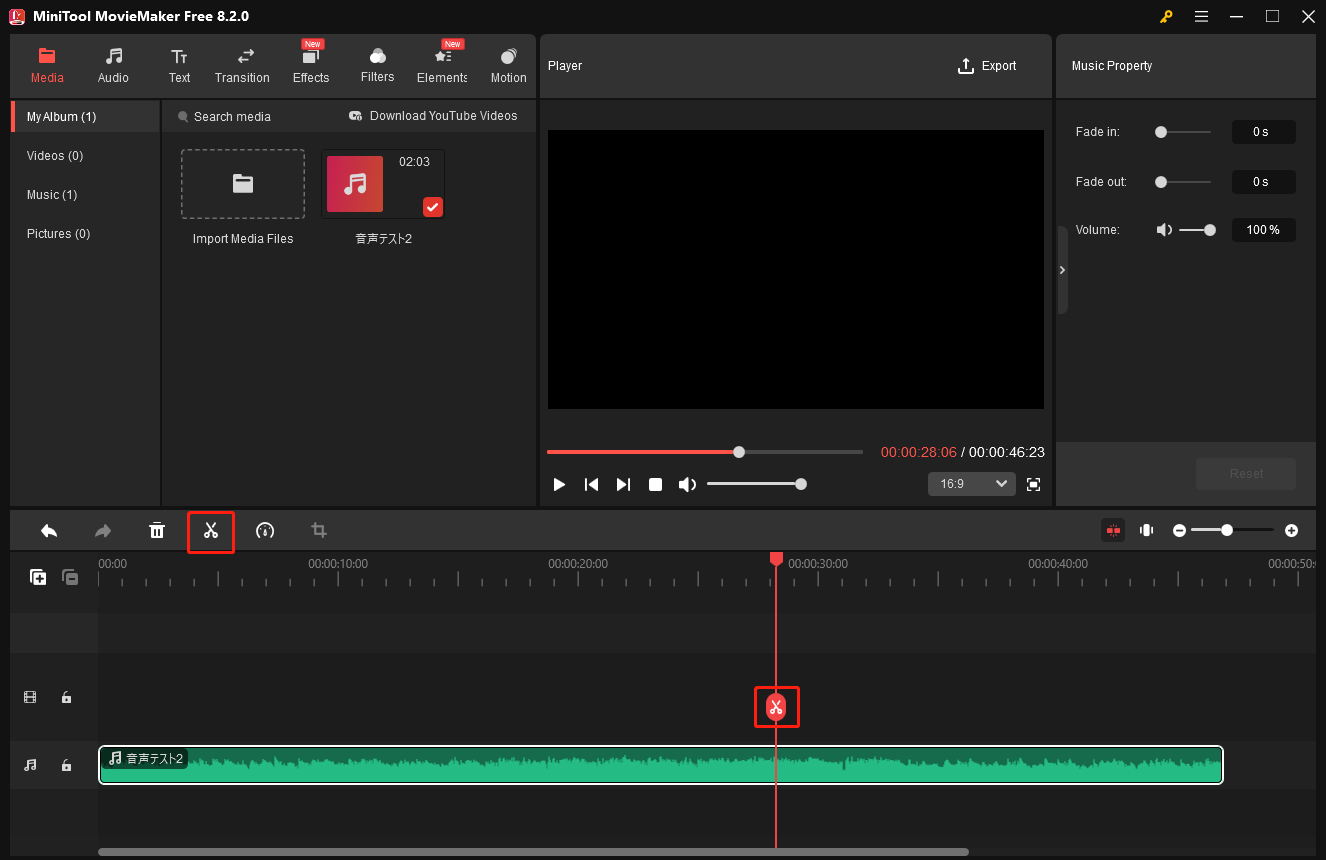Adjust the timeline zoom slider
The height and width of the screenshot is (860, 1326).
[x=1233, y=530]
